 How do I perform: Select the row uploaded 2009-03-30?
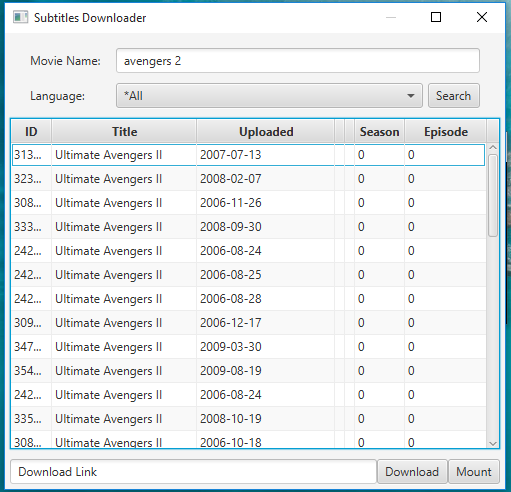pos(248,347)
